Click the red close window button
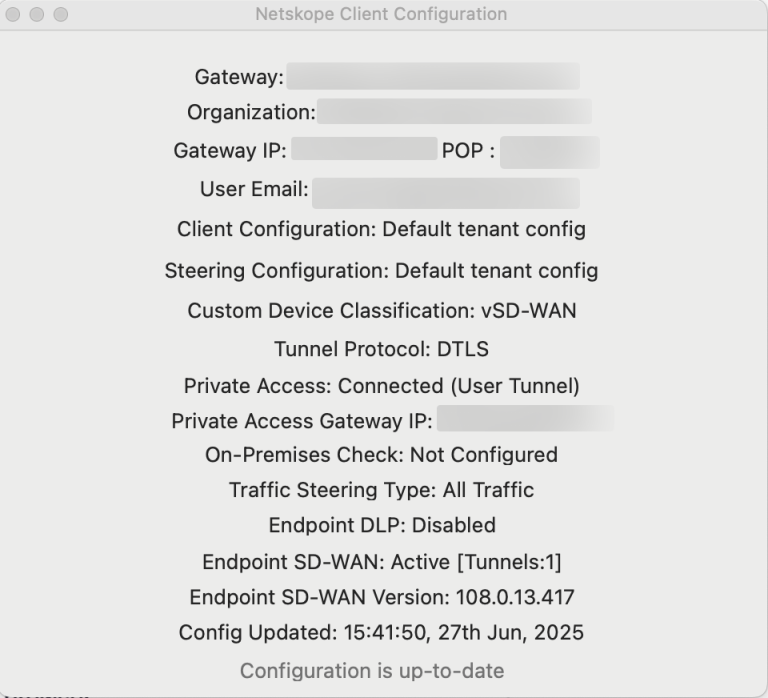This screenshot has height=698, width=768. 15,15
